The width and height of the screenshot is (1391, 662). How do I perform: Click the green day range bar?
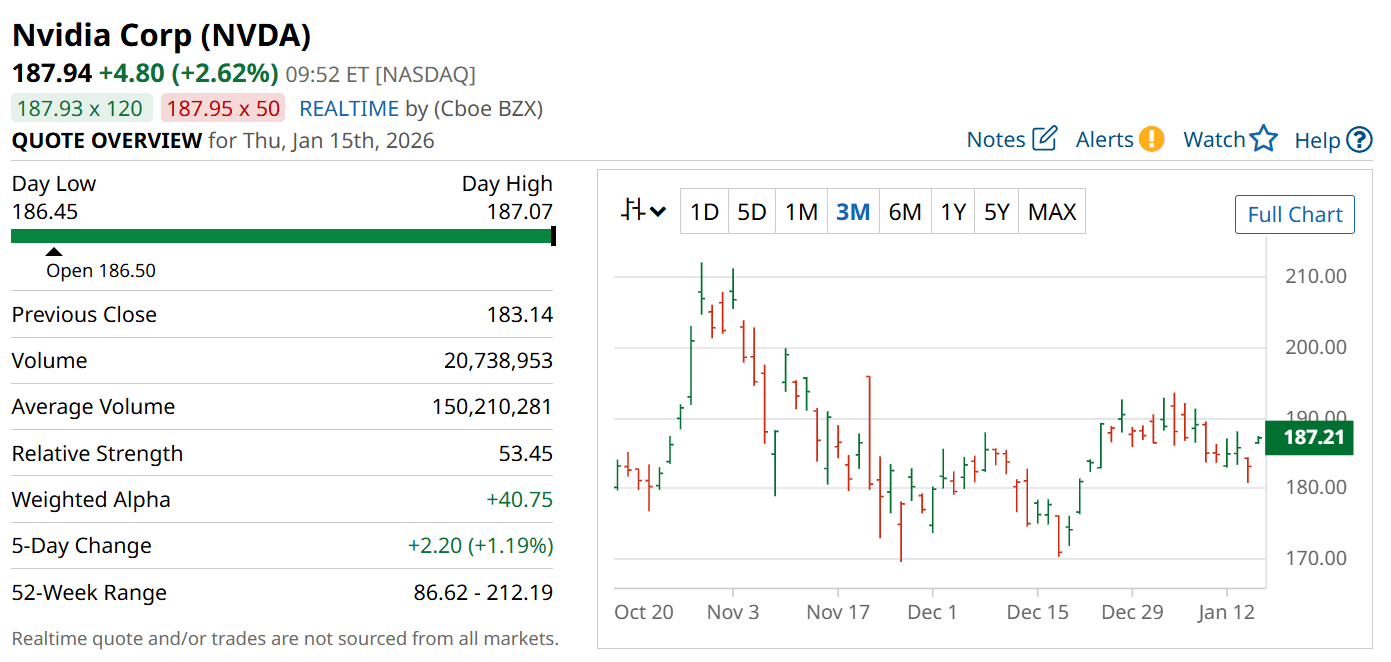pyautogui.click(x=281, y=236)
